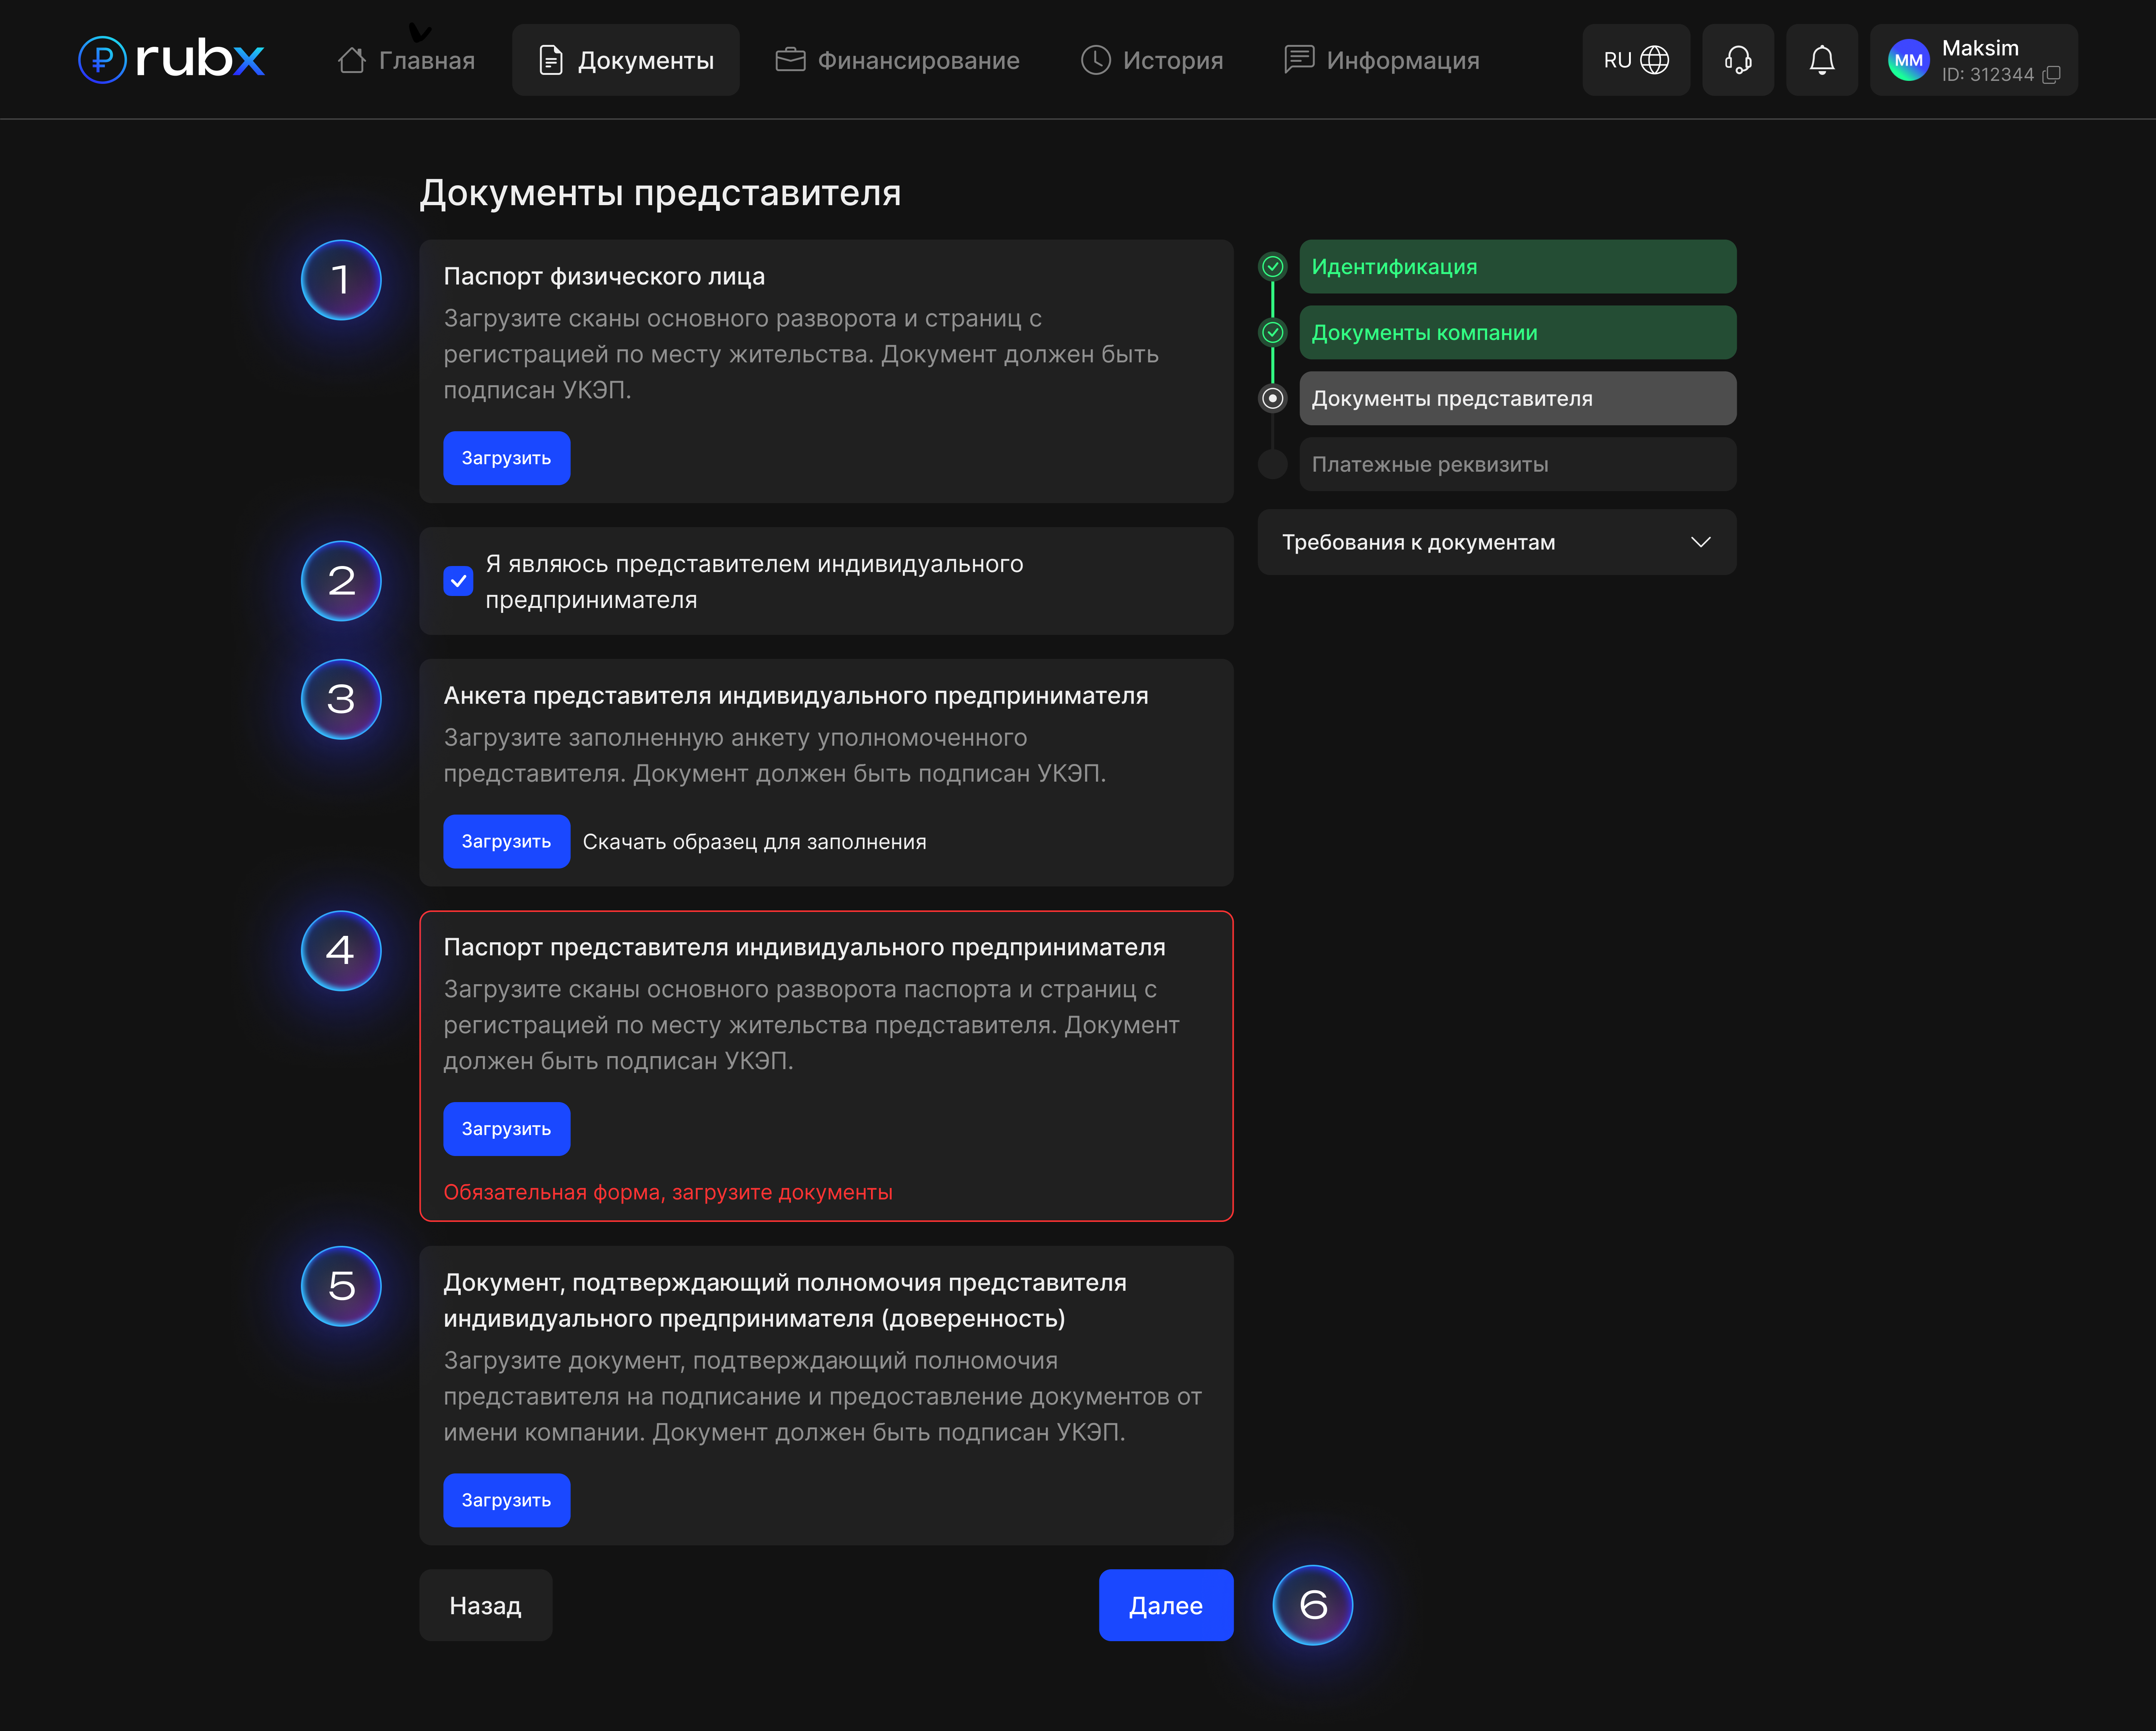Click the numbered step 4 badge
The width and height of the screenshot is (2156, 1731).
coord(341,950)
